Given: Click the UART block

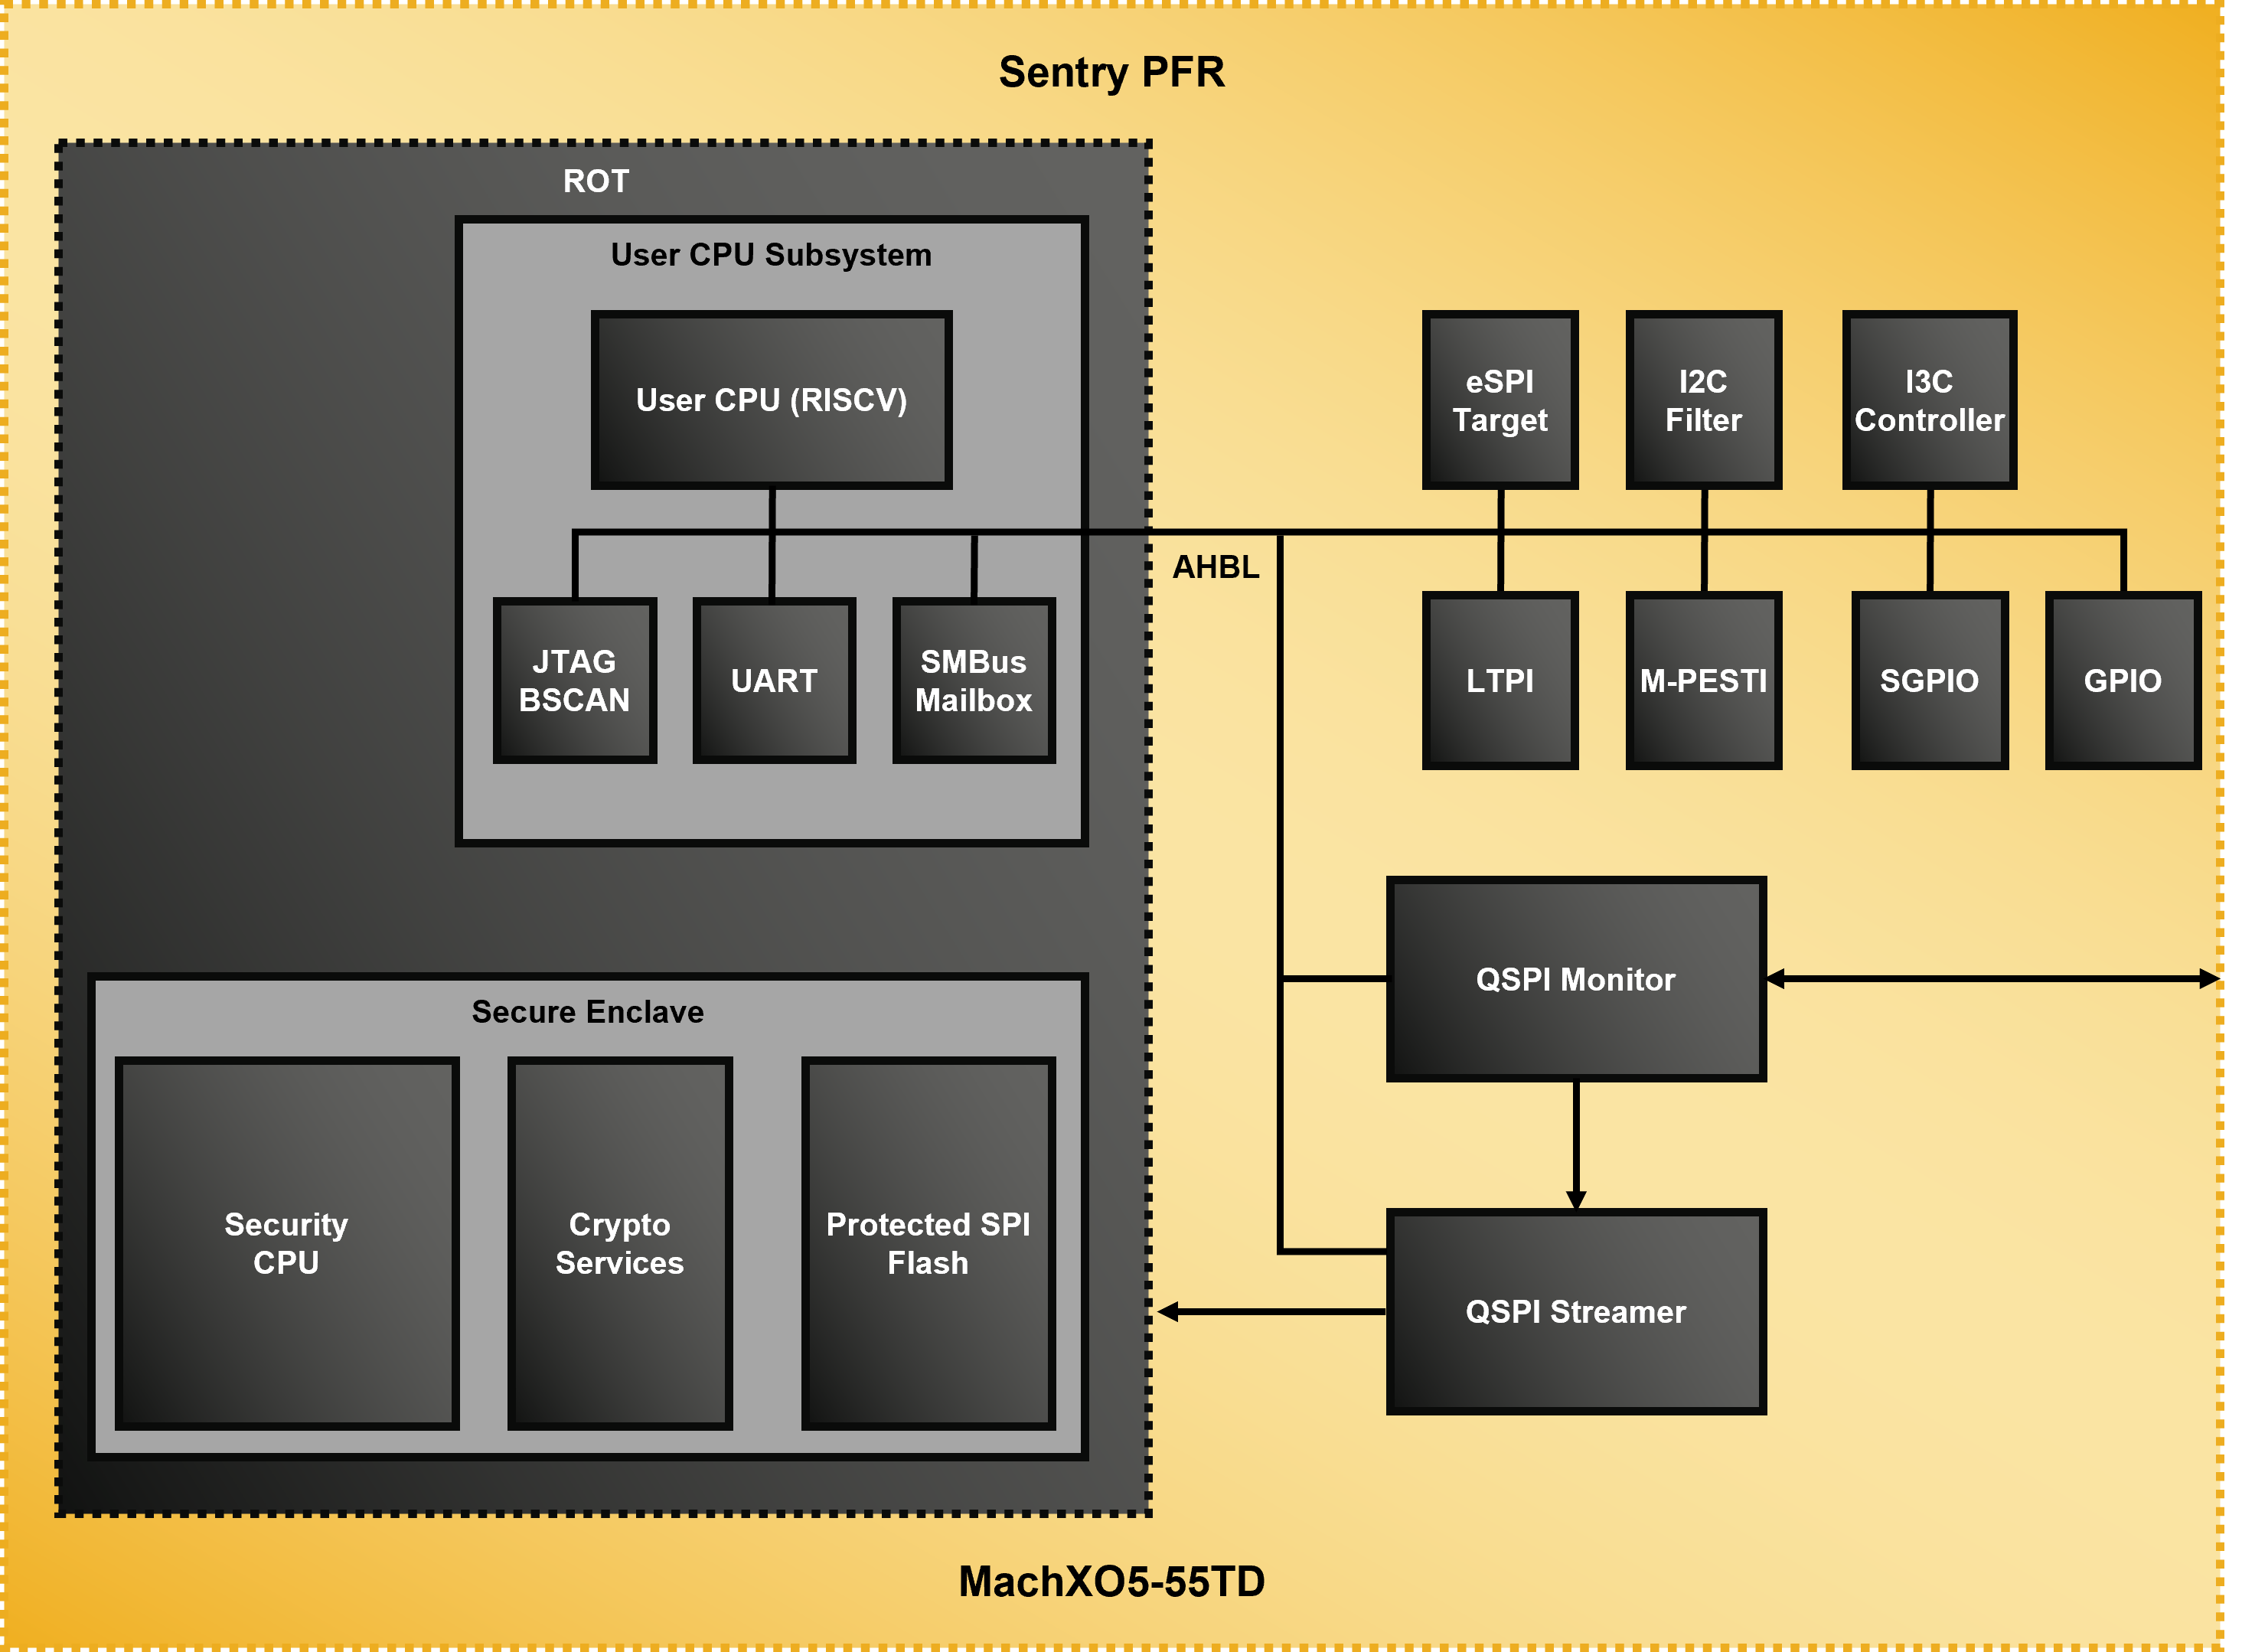Looking at the screenshot, I should (773, 681).
